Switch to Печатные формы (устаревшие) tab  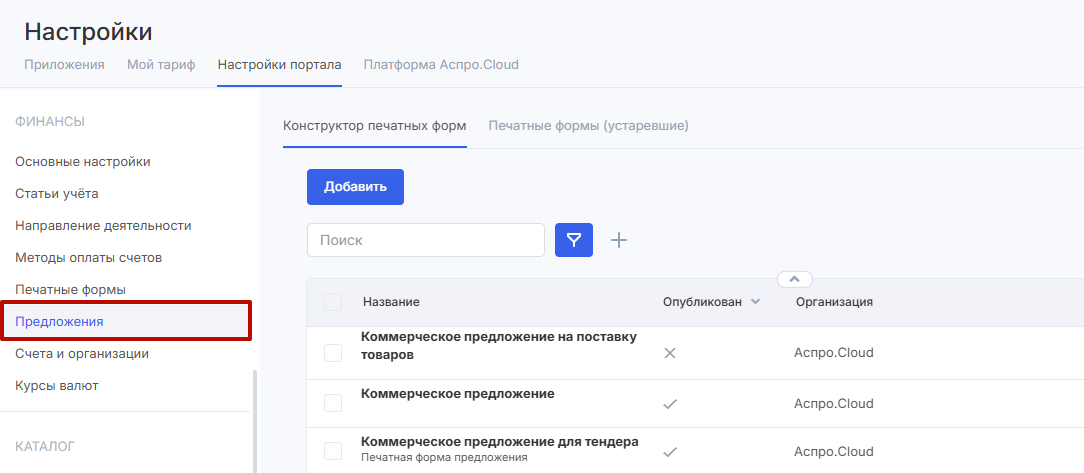tap(588, 126)
